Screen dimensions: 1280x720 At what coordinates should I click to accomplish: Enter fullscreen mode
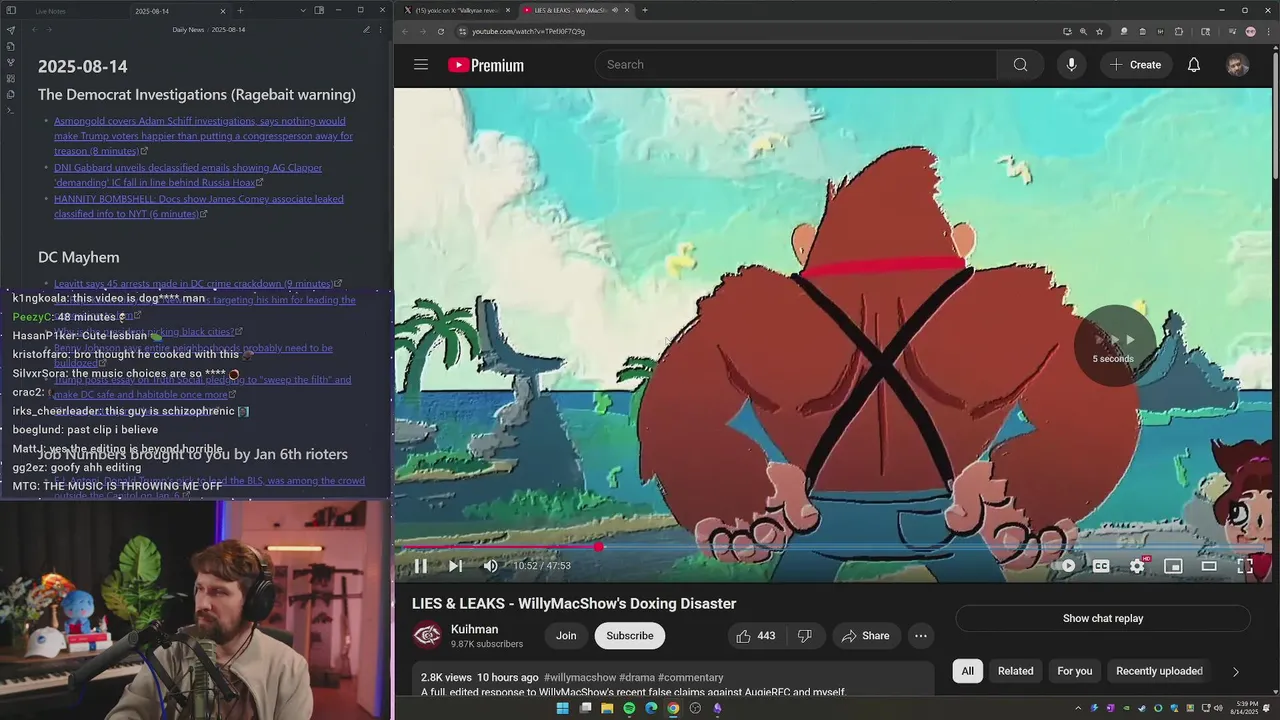coord(1245,566)
